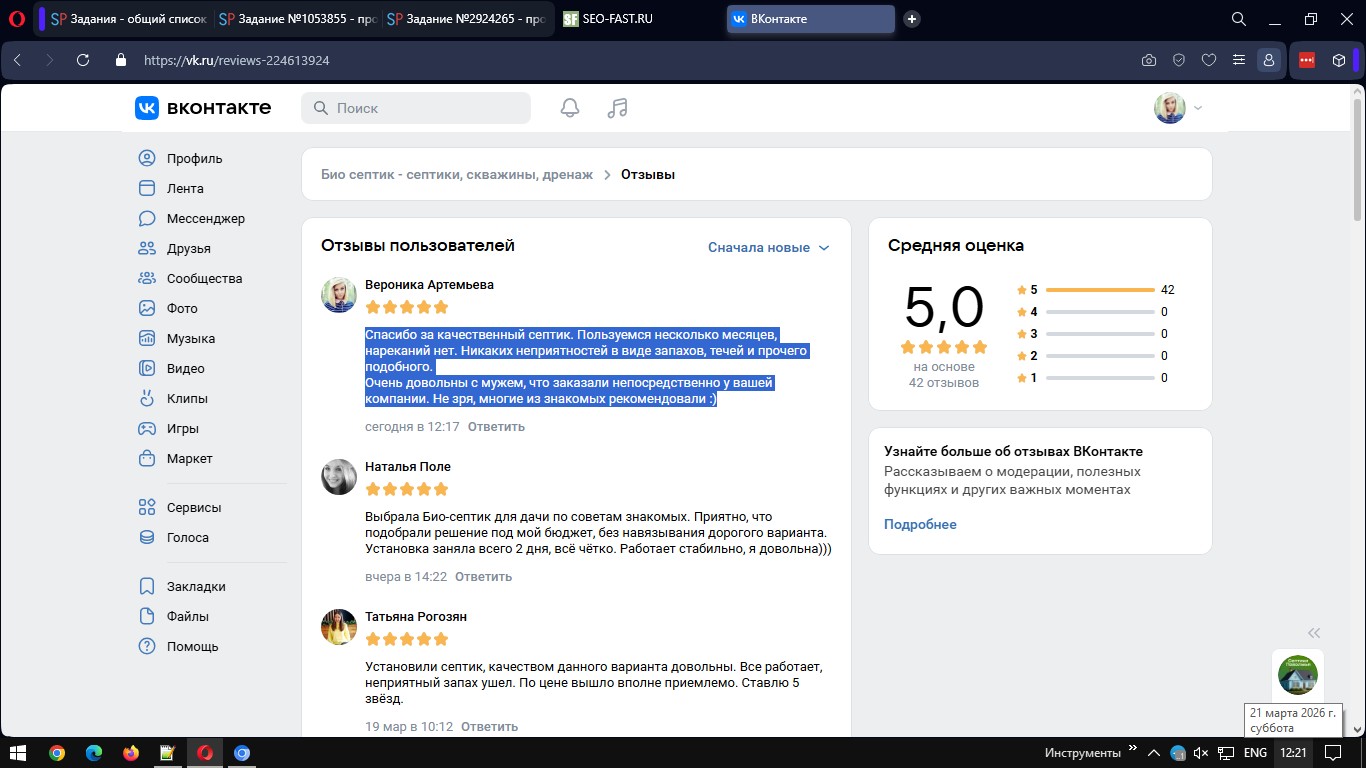The height and width of the screenshot is (768, 1366).
Task: Open the red password manager extension
Action: (x=1307, y=60)
